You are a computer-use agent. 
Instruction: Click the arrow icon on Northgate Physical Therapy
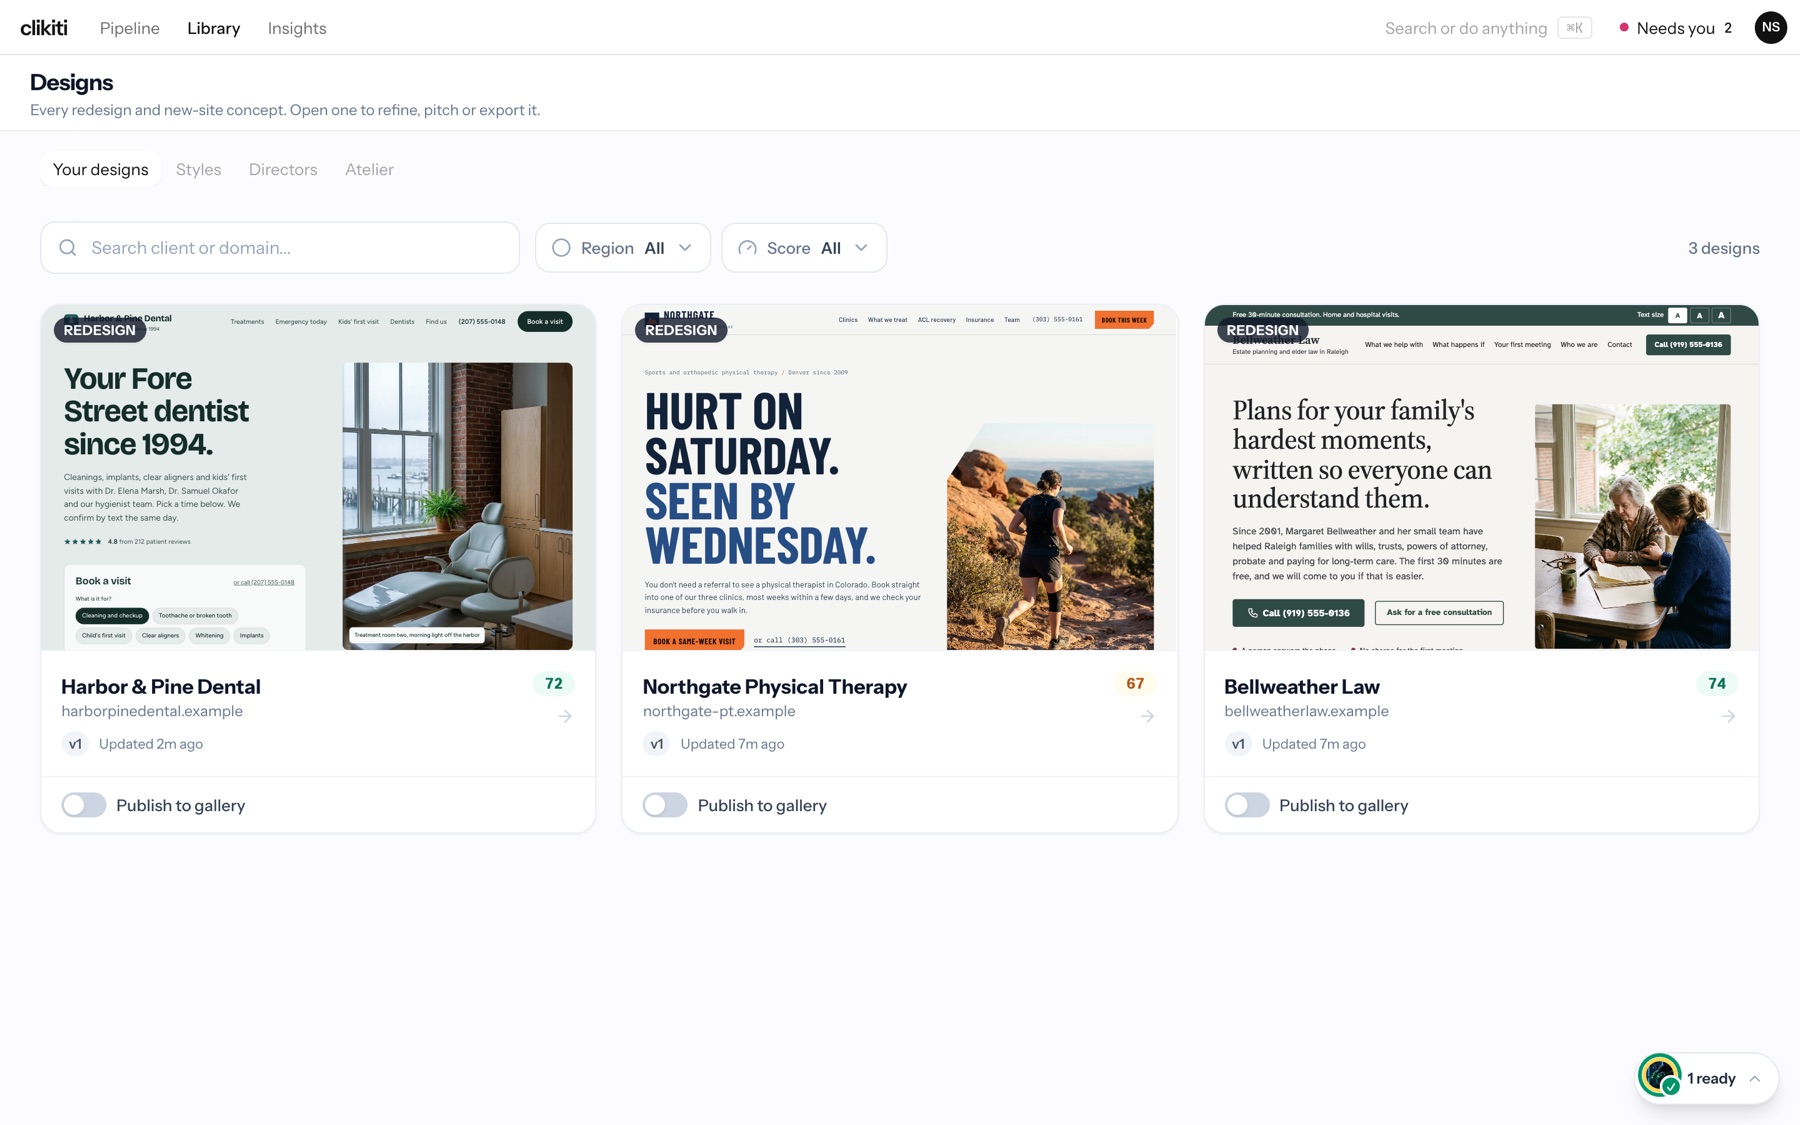[x=1147, y=716]
